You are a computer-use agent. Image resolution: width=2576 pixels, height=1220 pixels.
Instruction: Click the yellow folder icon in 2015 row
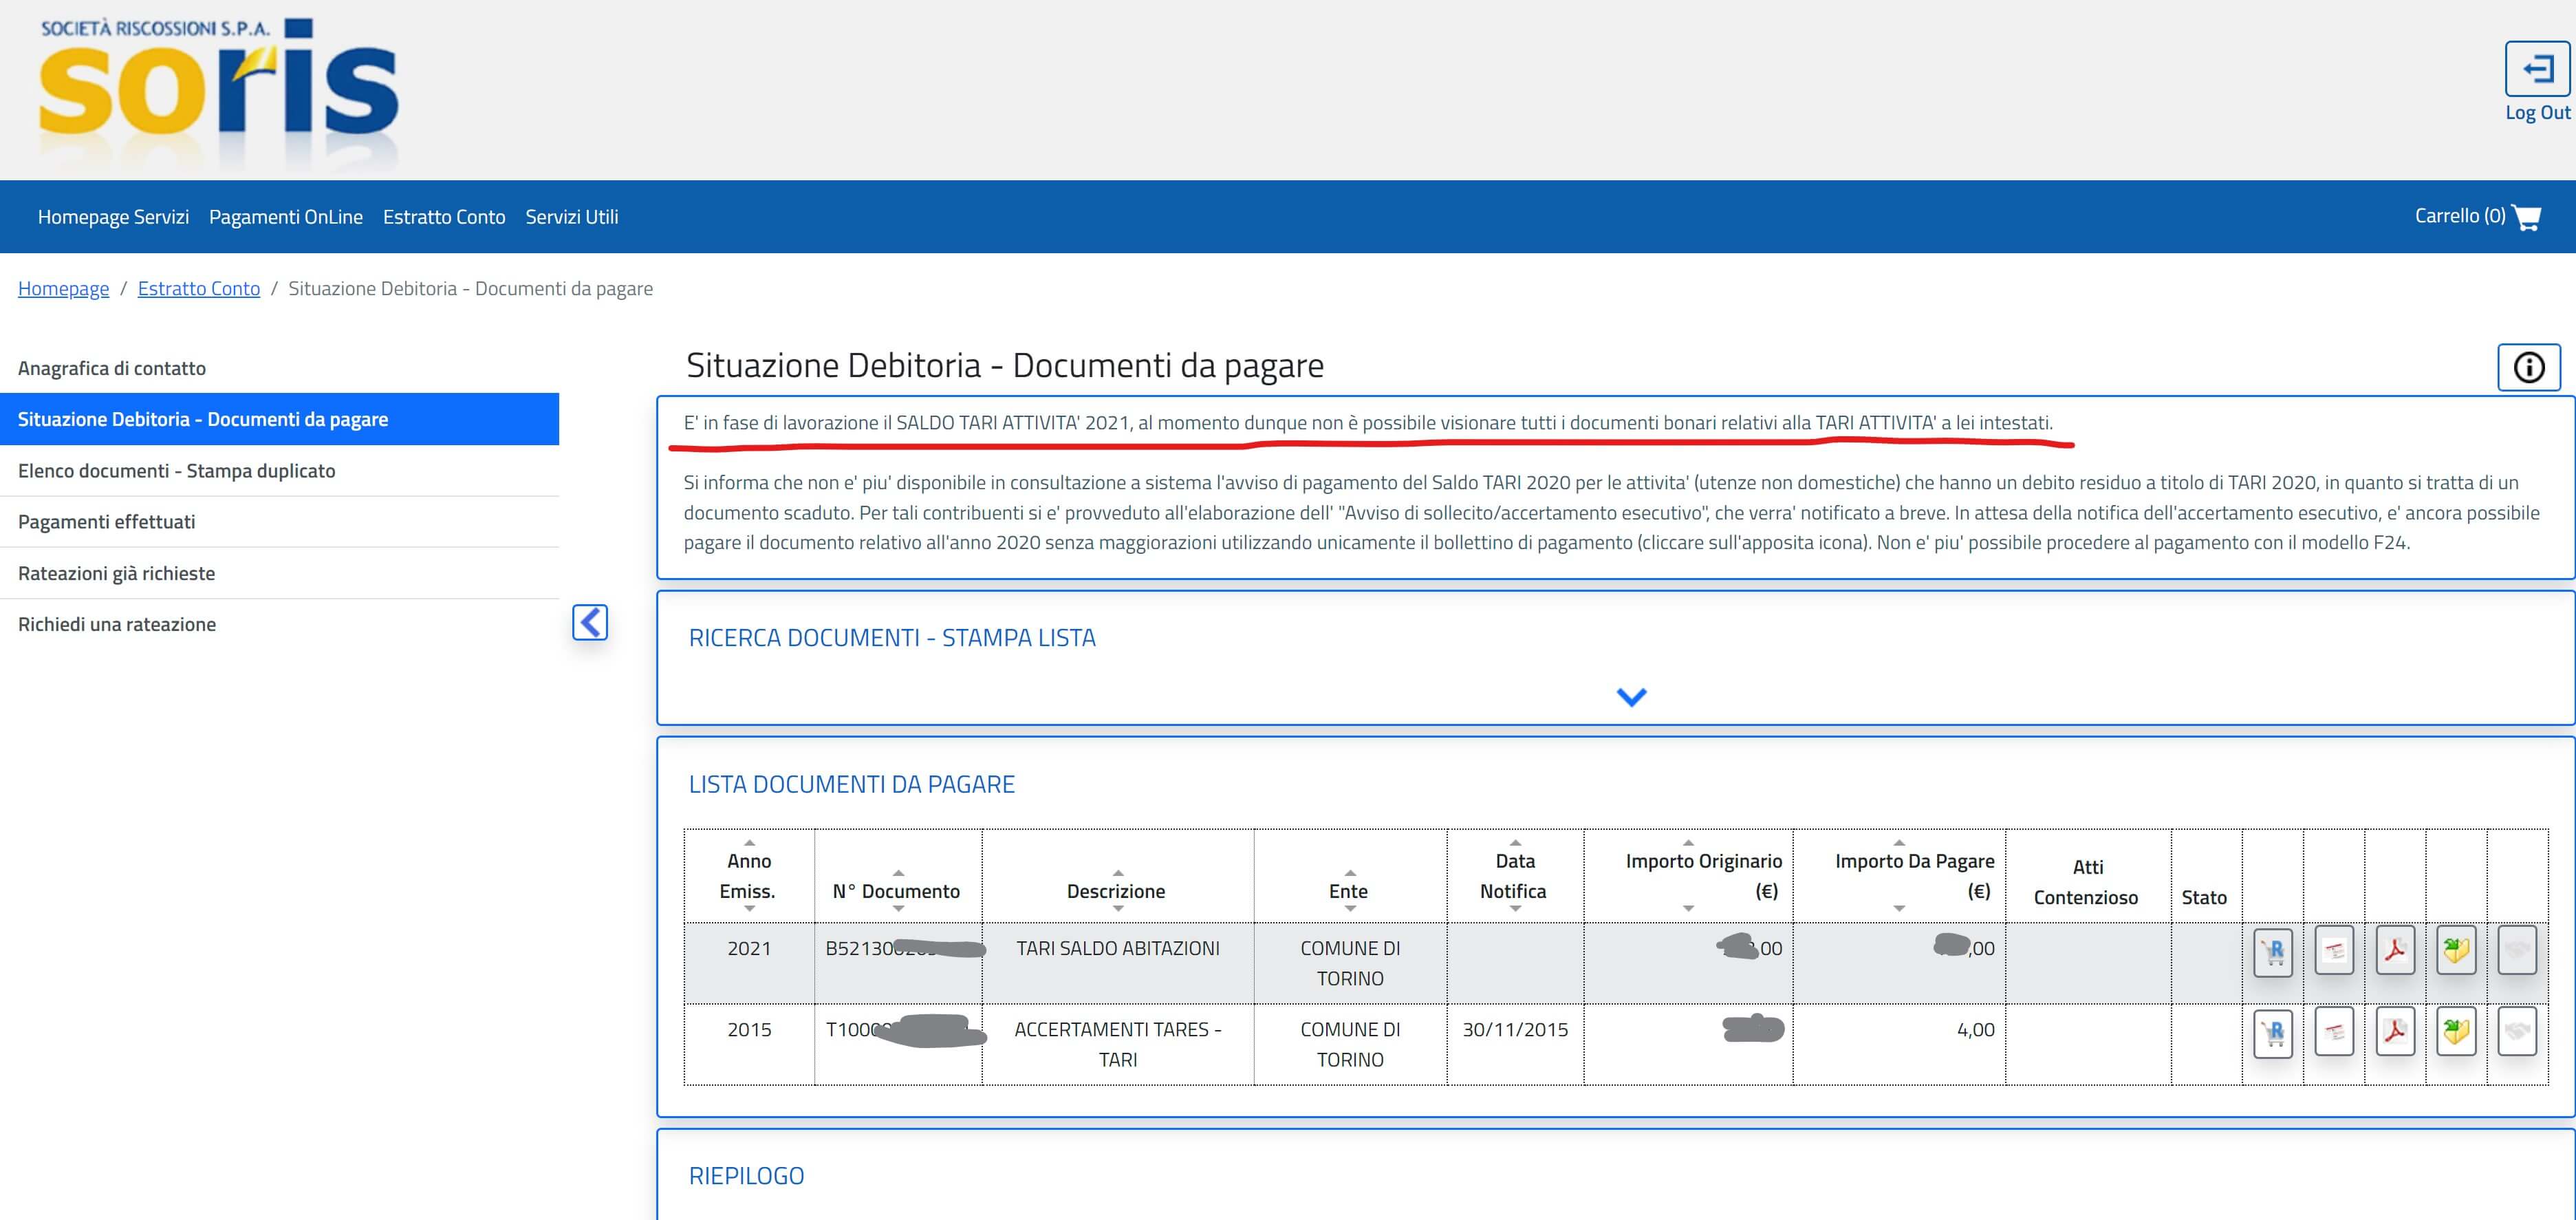[x=2456, y=1032]
